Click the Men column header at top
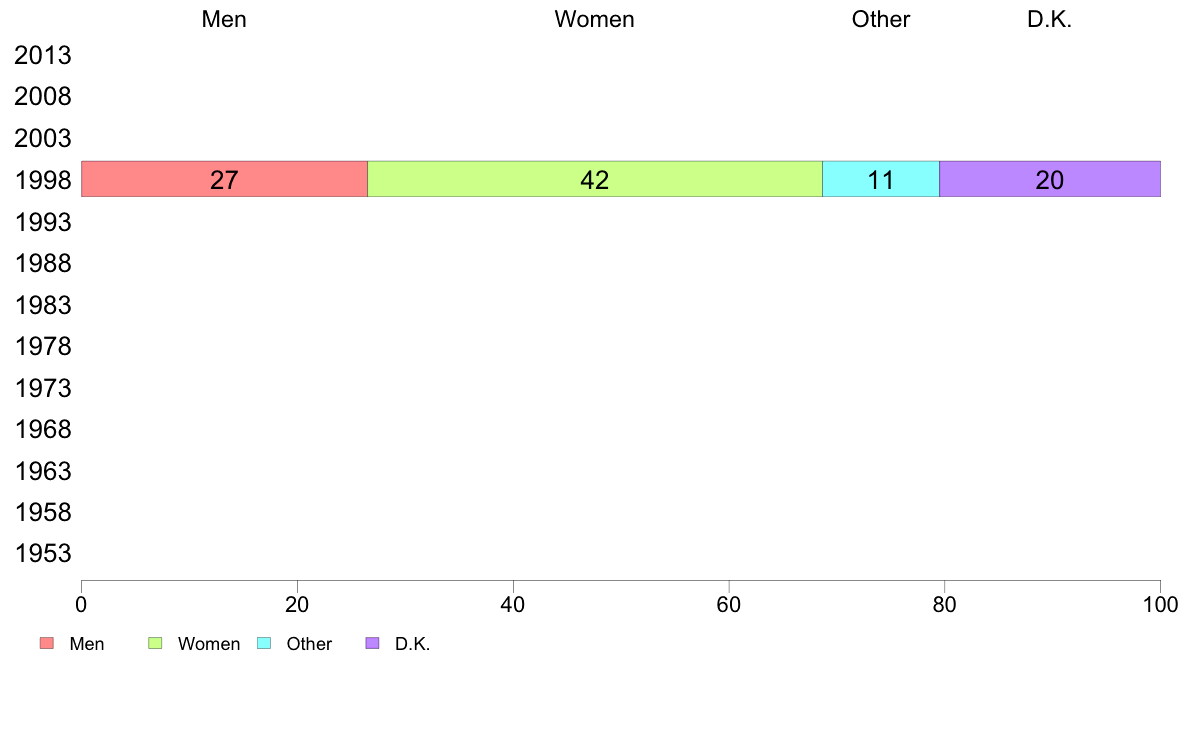This screenshot has width=1188, height=736. pyautogui.click(x=224, y=19)
